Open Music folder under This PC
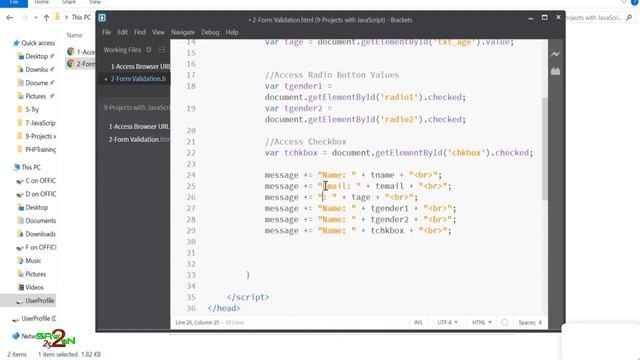The height and width of the screenshot is (360, 640). click(x=33, y=261)
